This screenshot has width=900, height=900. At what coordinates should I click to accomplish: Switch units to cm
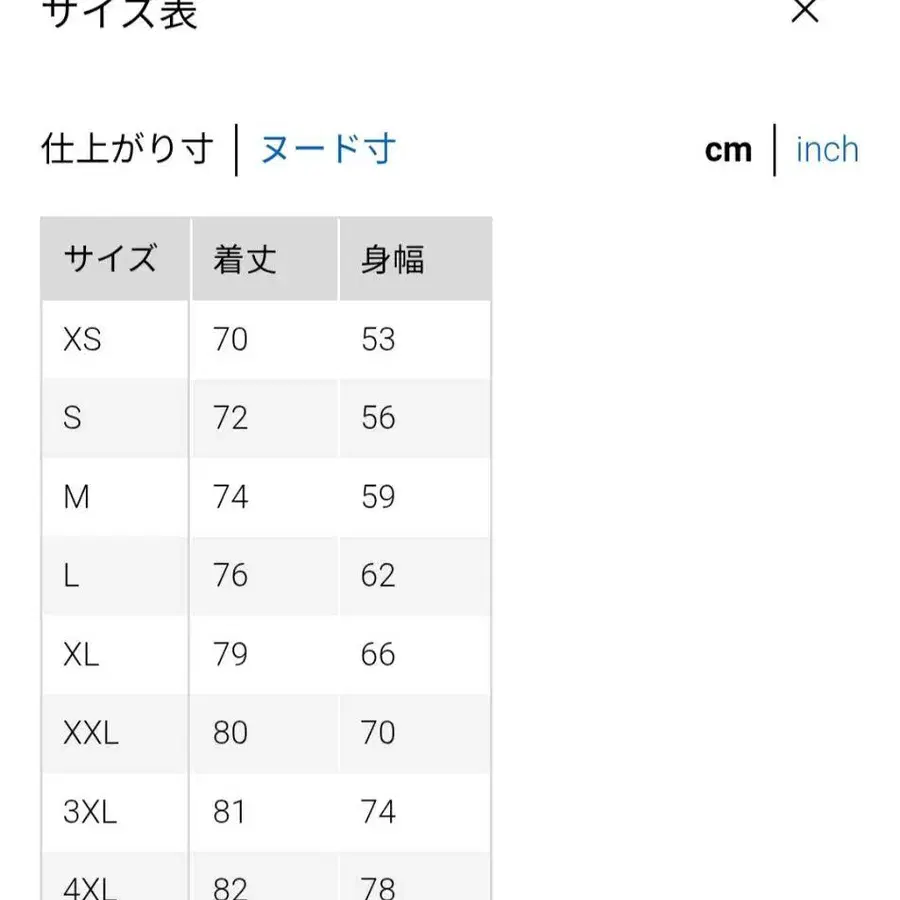(x=728, y=148)
